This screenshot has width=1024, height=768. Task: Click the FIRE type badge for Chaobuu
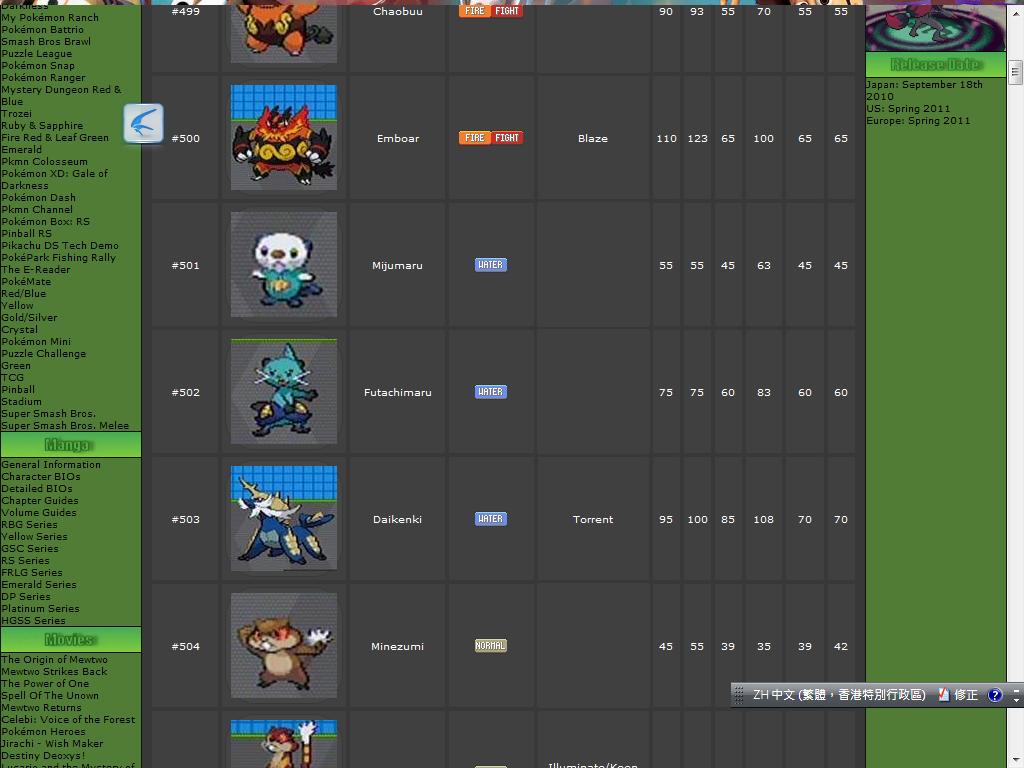[x=475, y=11]
